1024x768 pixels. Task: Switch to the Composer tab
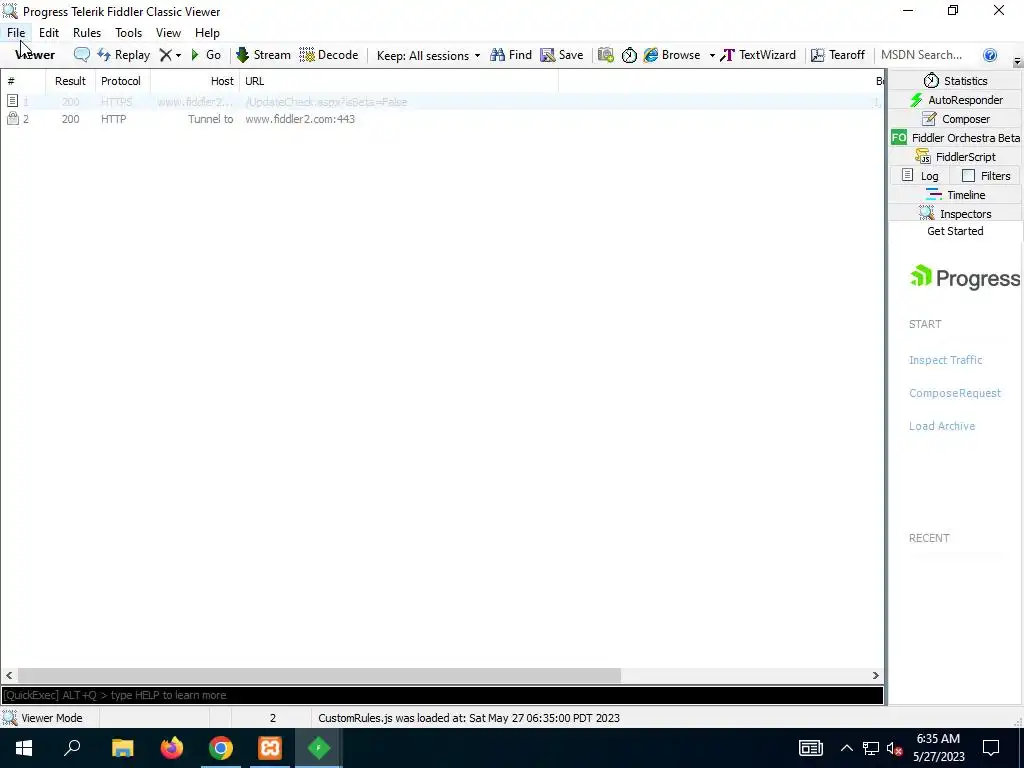955,119
